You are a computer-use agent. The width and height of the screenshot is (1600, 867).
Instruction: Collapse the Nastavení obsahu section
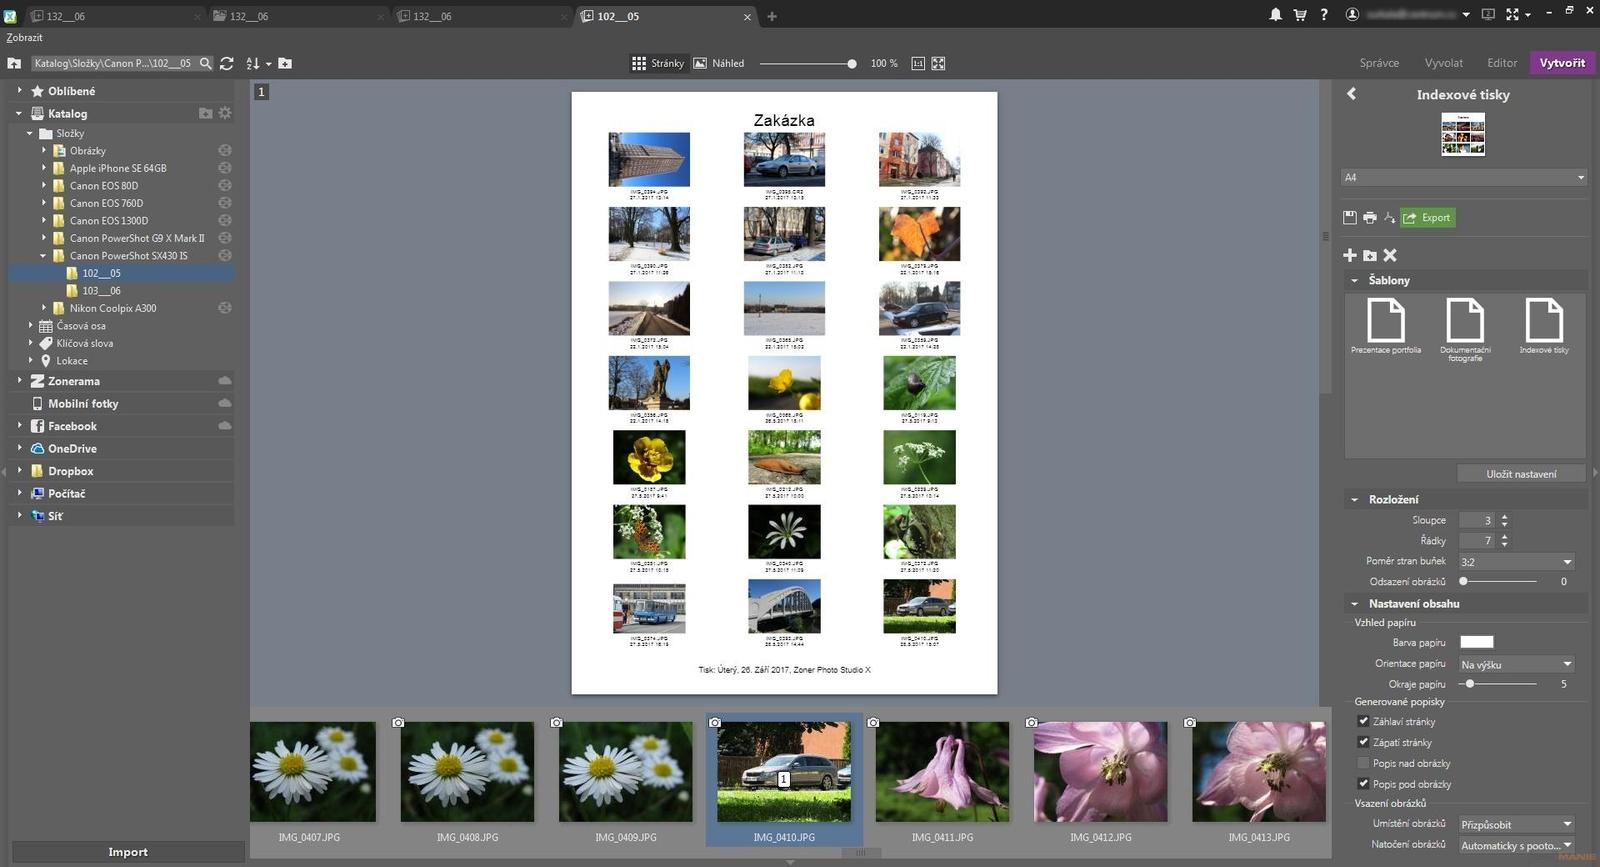point(1355,604)
